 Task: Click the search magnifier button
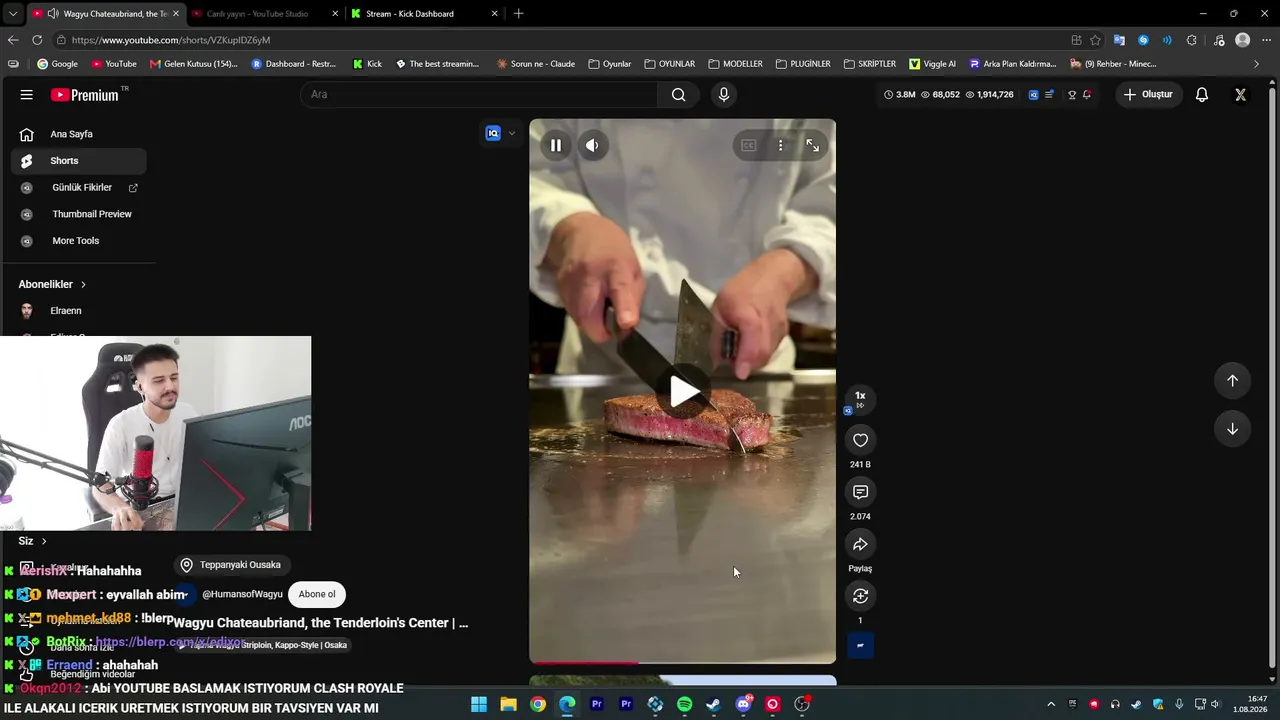coord(678,94)
